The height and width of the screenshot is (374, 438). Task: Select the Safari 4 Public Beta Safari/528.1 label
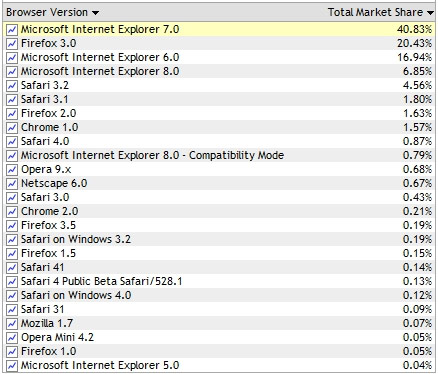click(102, 281)
